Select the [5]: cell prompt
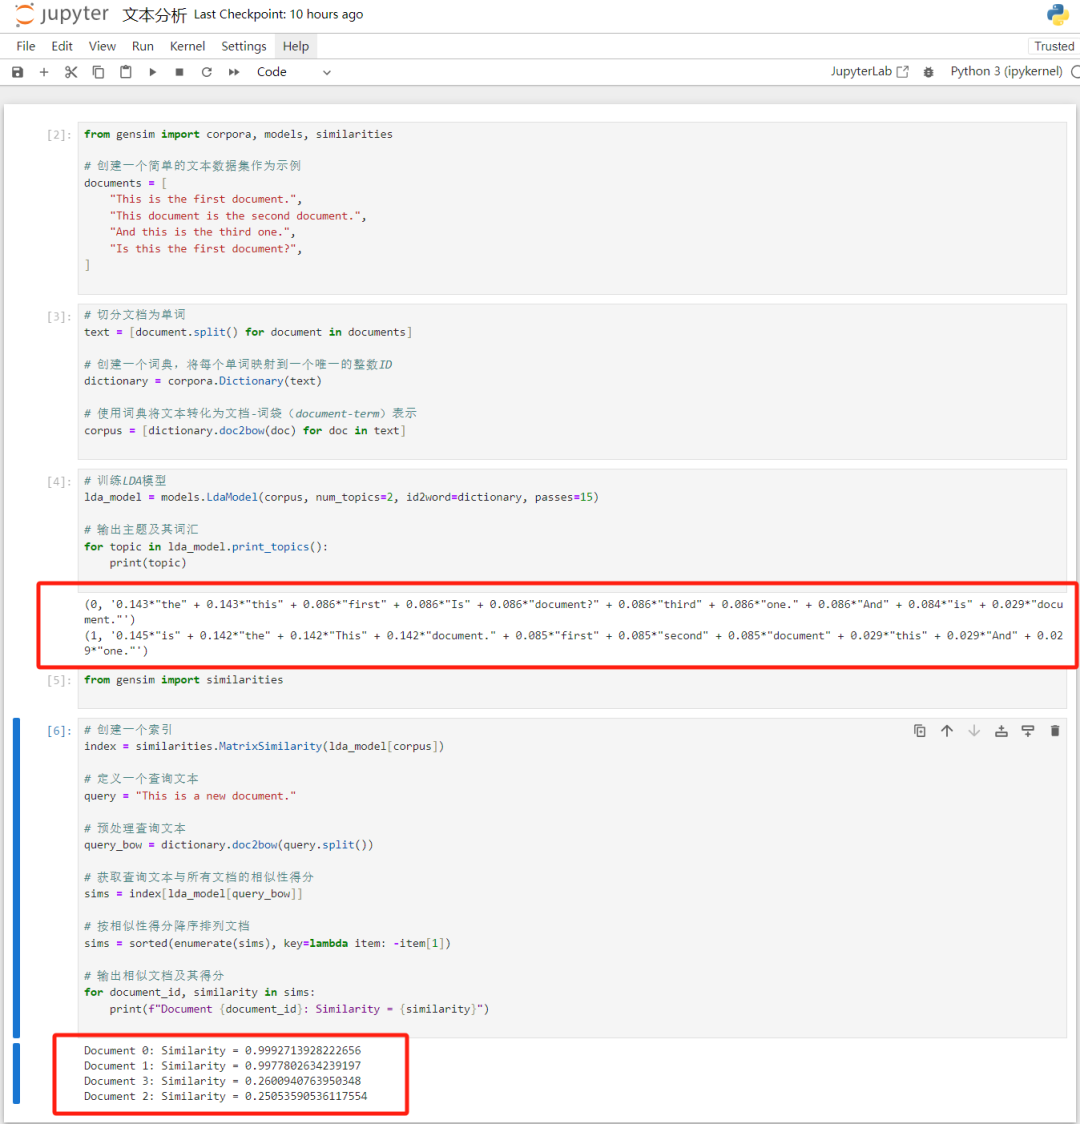The height and width of the screenshot is (1124, 1080). coord(59,680)
